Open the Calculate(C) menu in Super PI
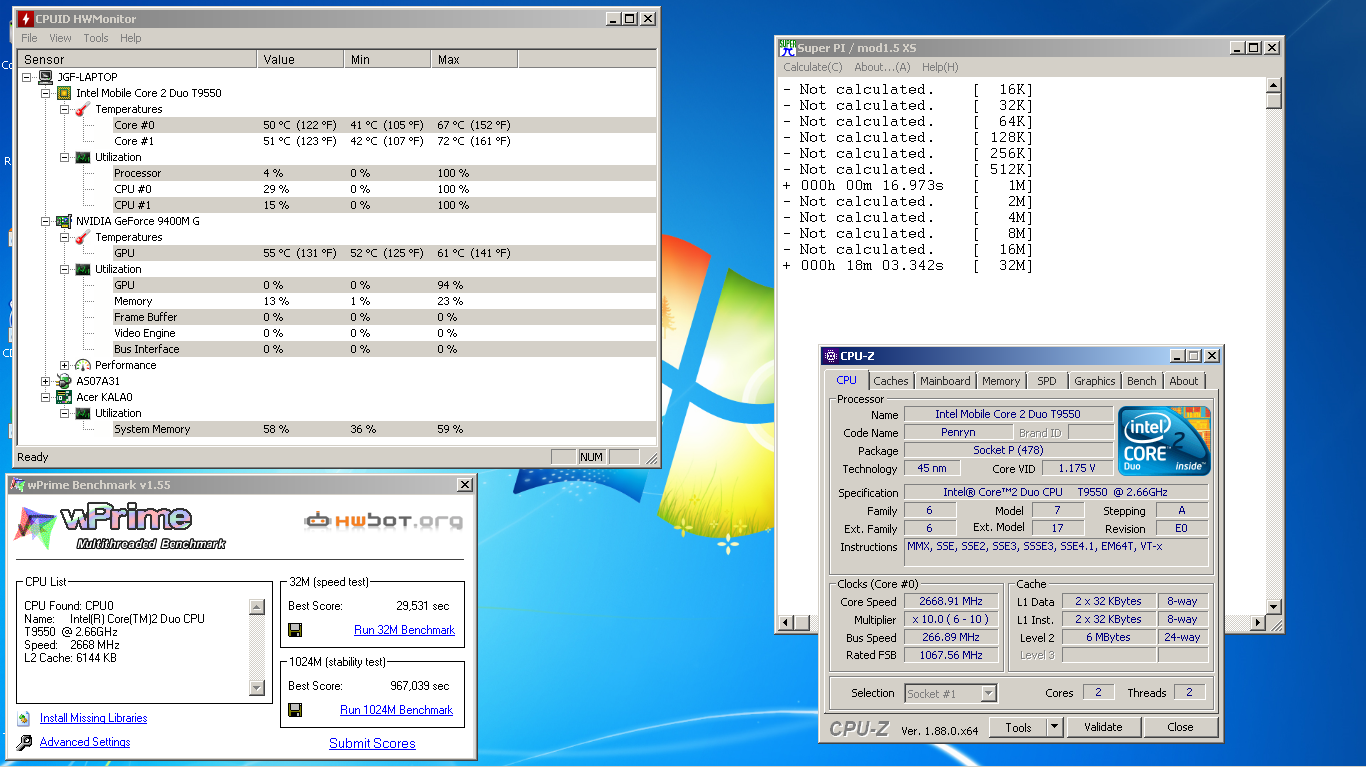The width and height of the screenshot is (1366, 768). point(813,67)
